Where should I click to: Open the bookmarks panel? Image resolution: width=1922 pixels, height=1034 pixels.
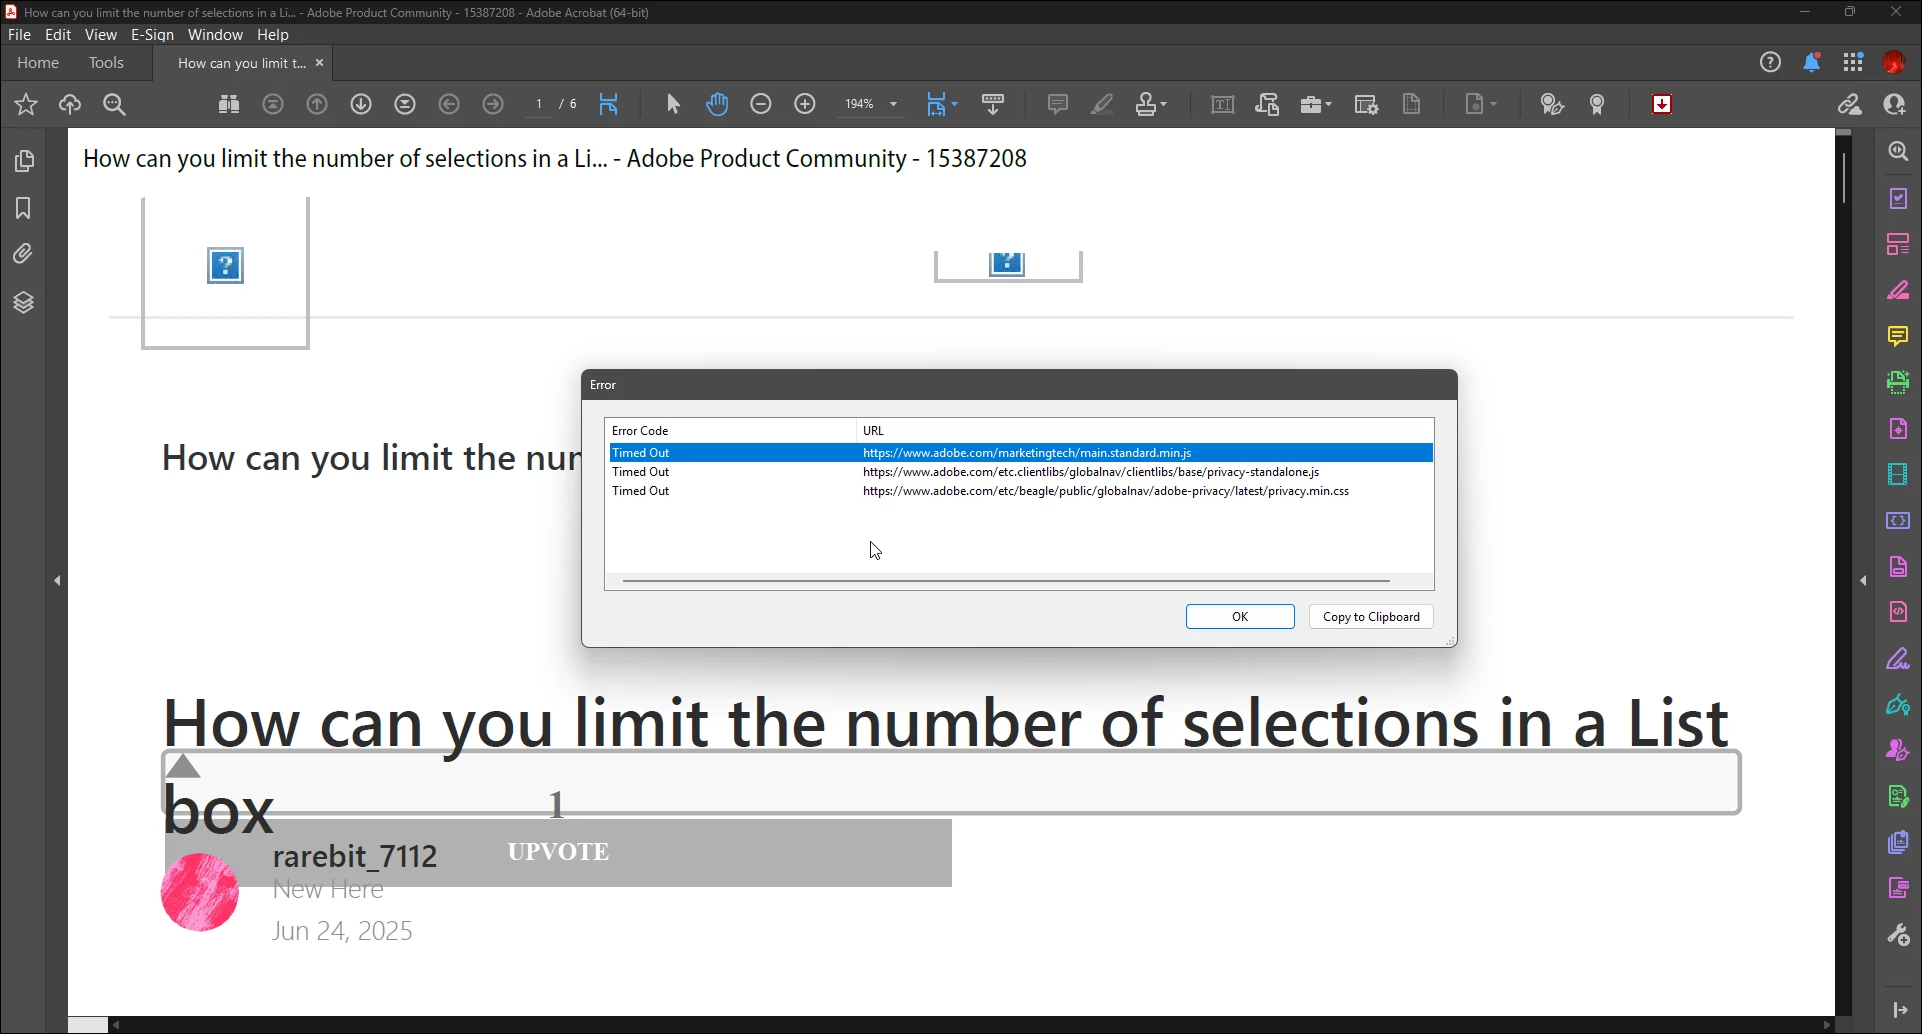click(24, 208)
